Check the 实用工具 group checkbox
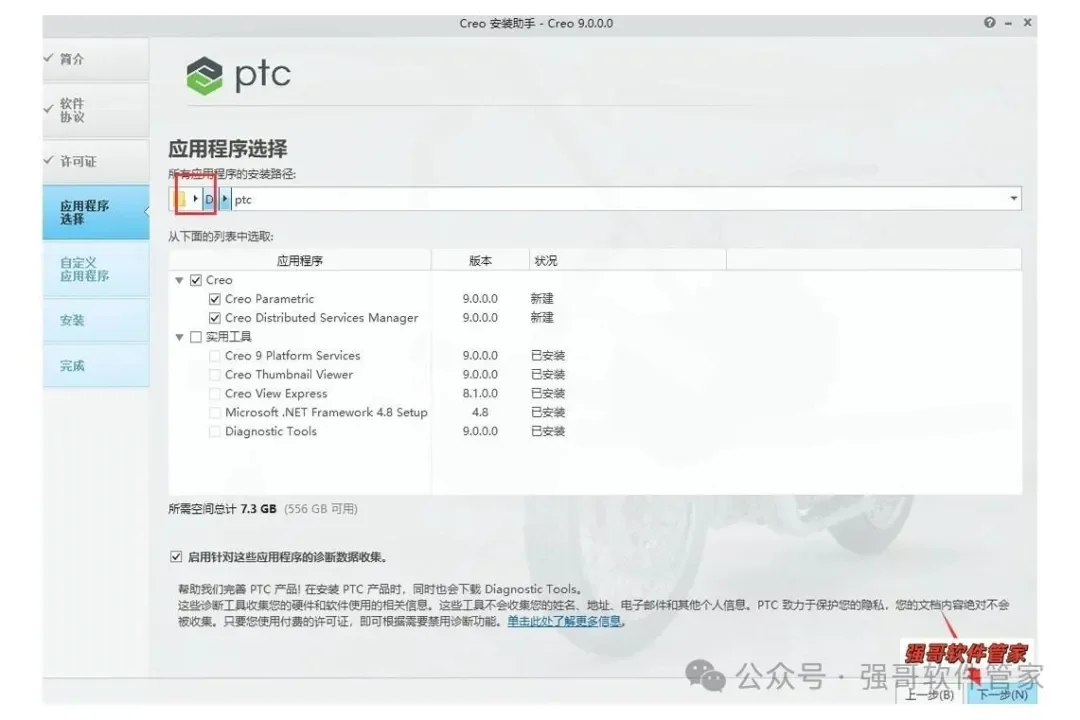Viewport: 1080px width, 720px height. click(x=196, y=337)
